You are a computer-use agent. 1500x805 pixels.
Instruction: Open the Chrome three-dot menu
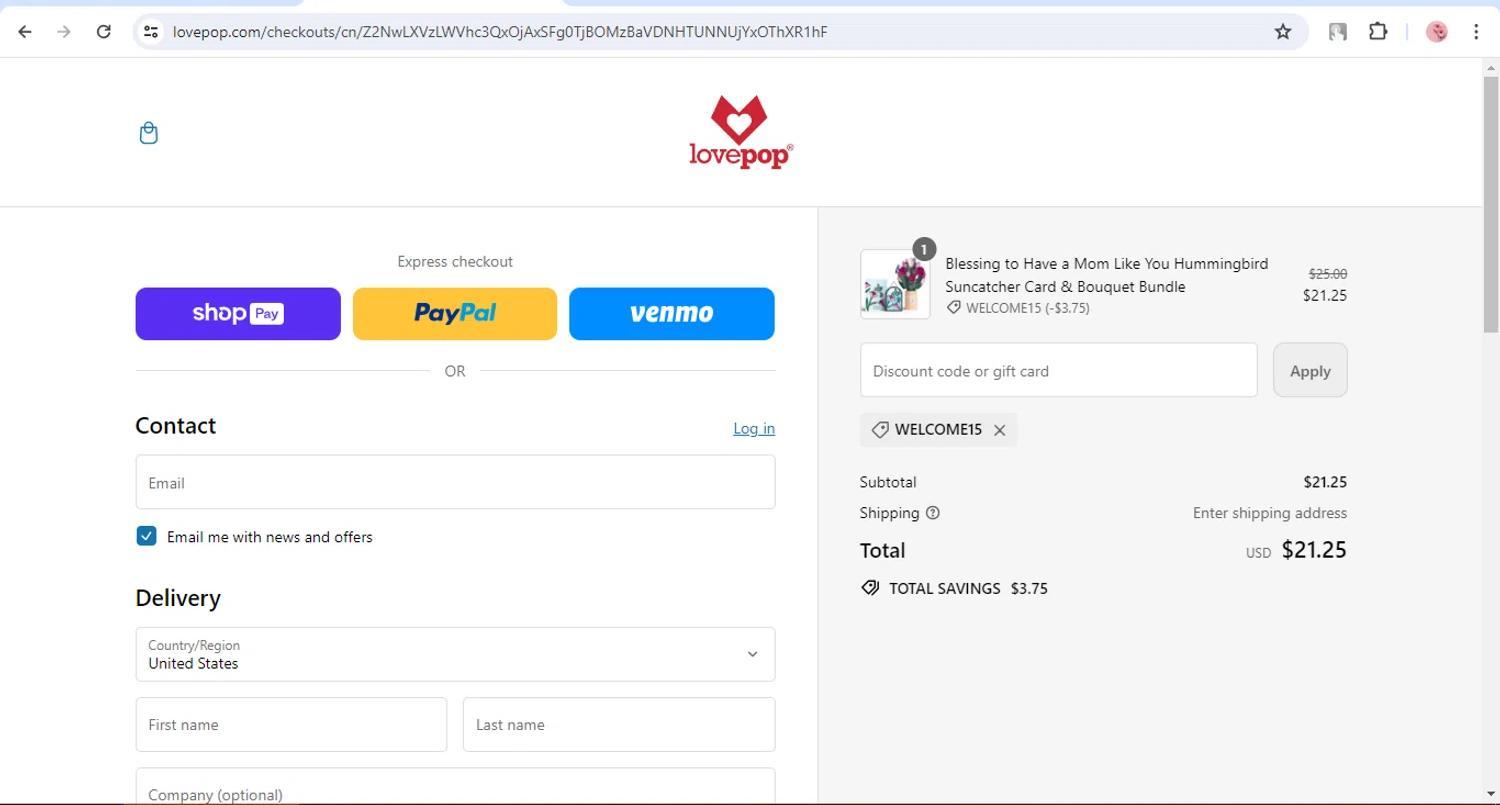click(x=1476, y=32)
